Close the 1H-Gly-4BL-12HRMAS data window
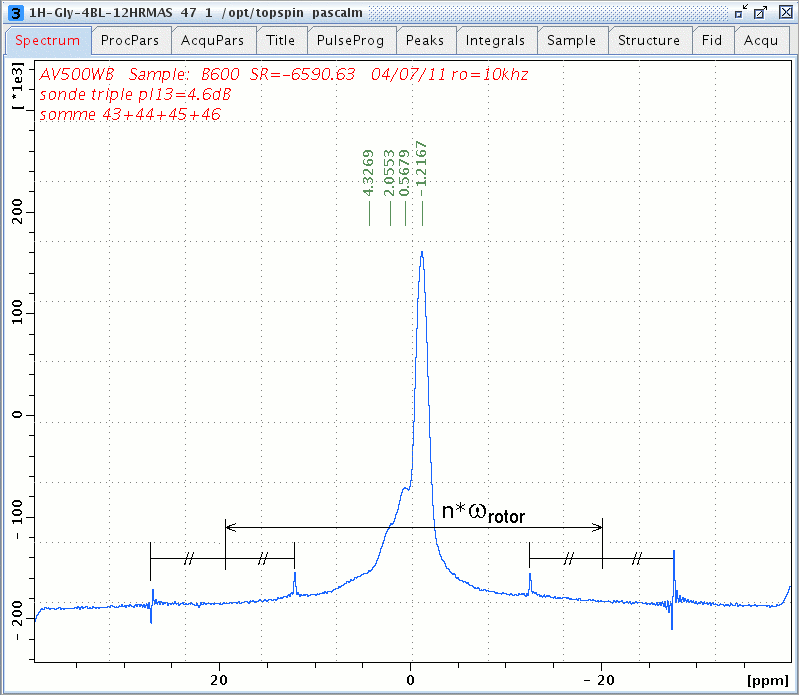Viewport: 799px width, 695px height. pos(782,12)
